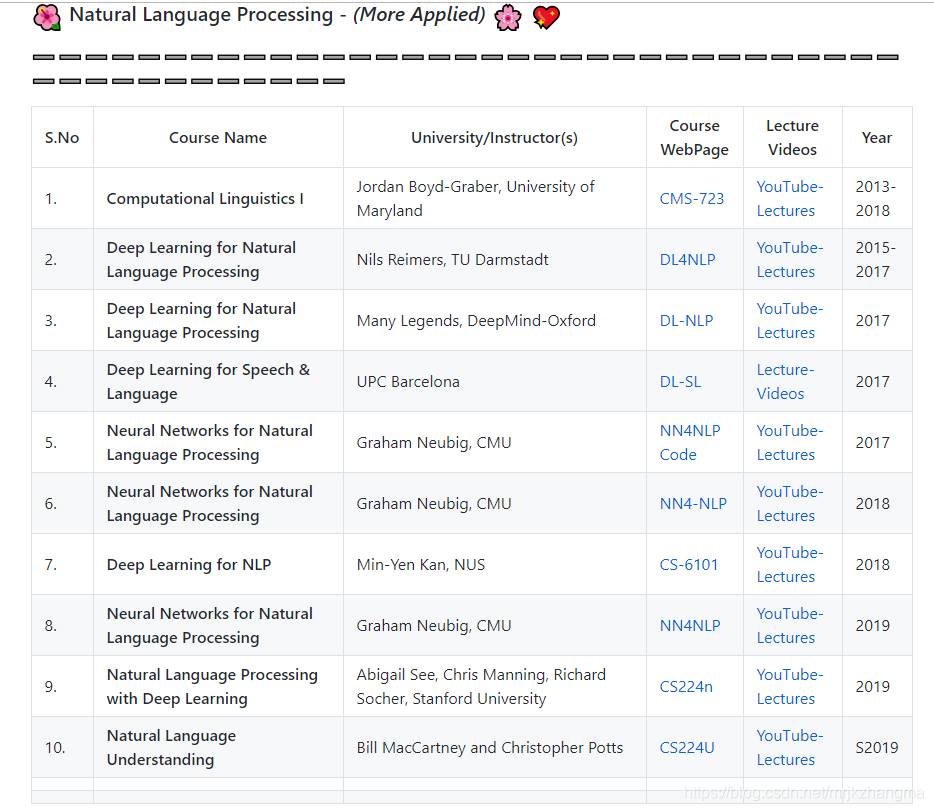Open the CMS-723 course webpage link
934x811 pixels.
click(x=692, y=199)
